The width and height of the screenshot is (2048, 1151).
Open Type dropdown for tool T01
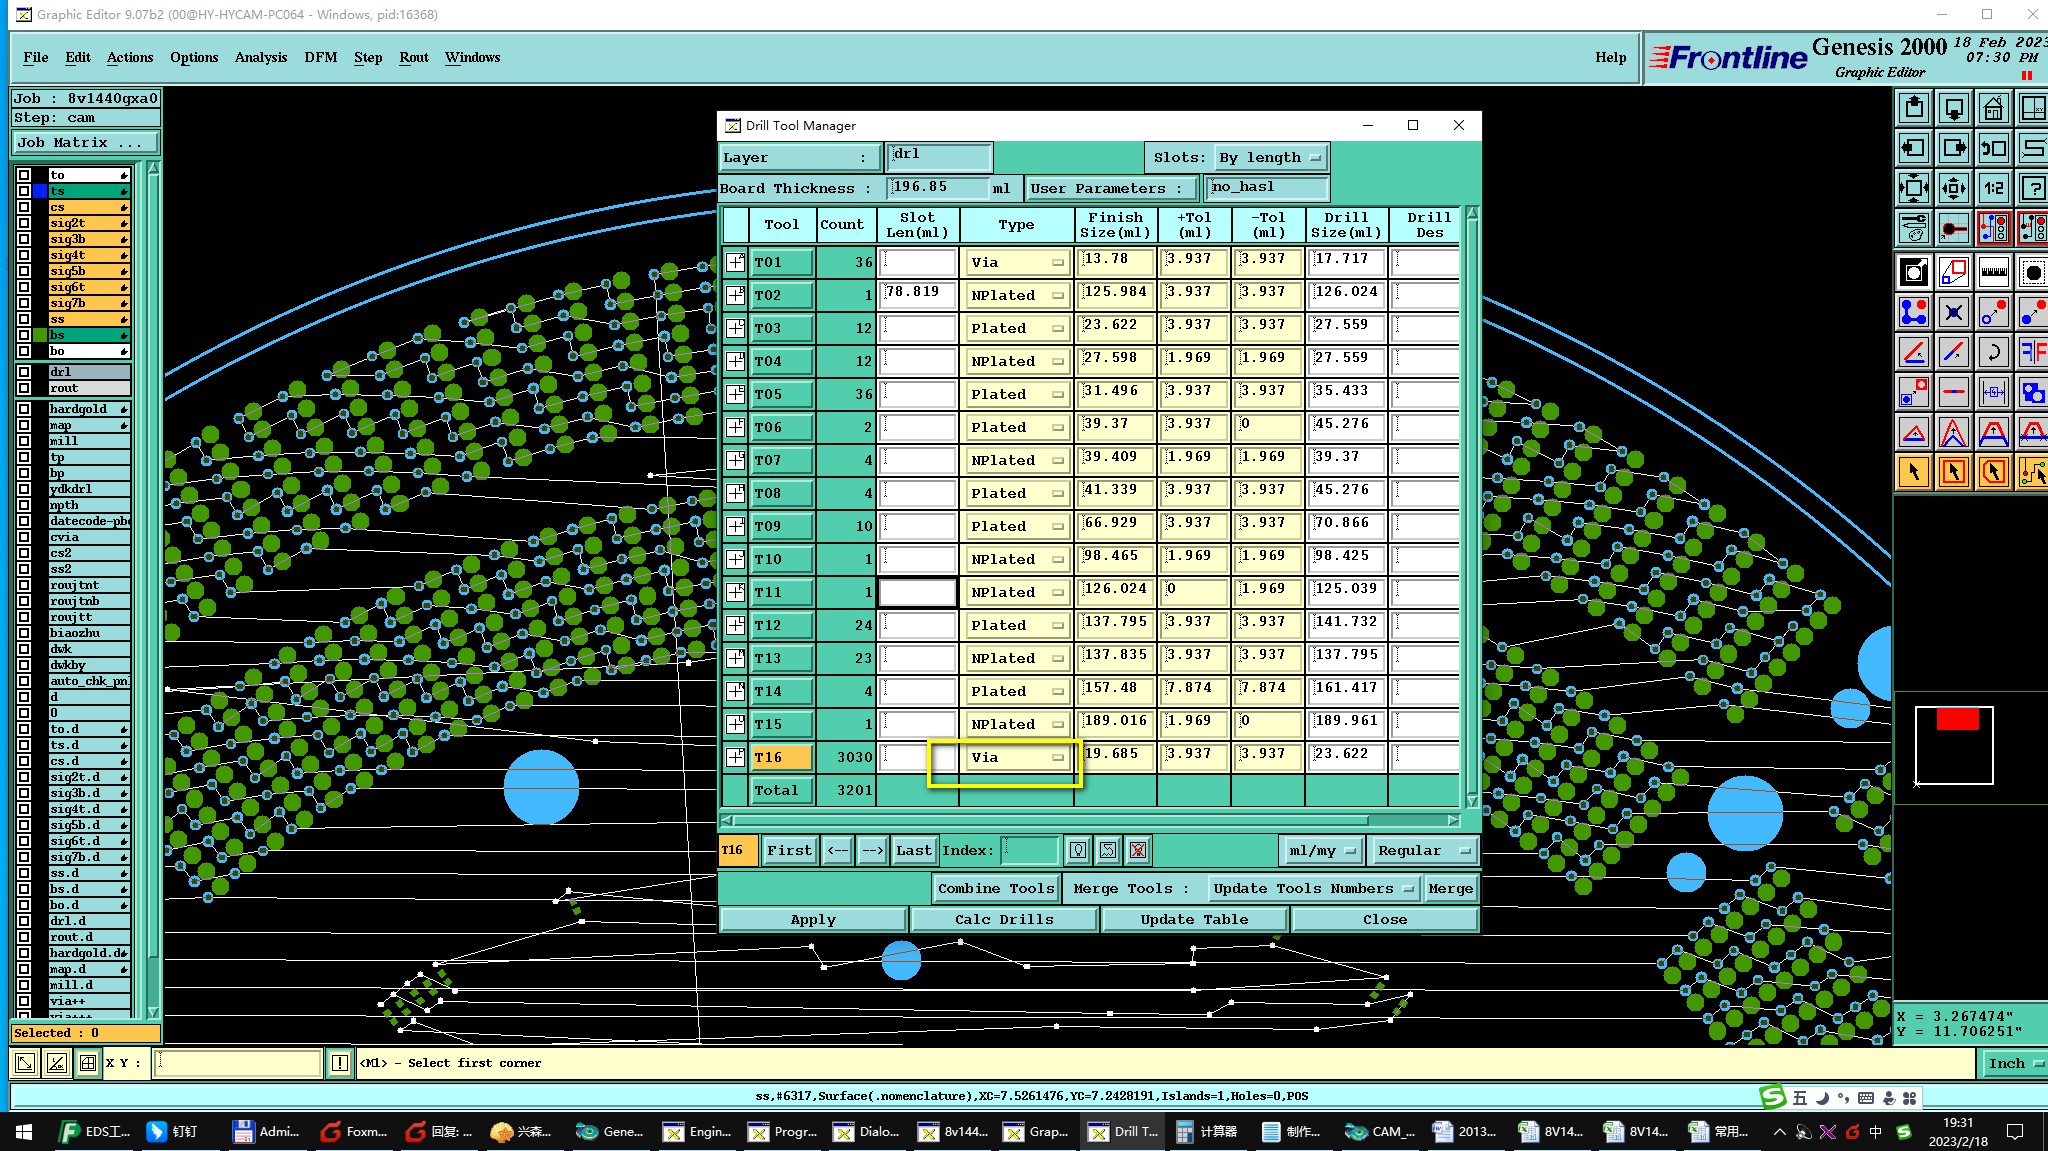(1017, 262)
